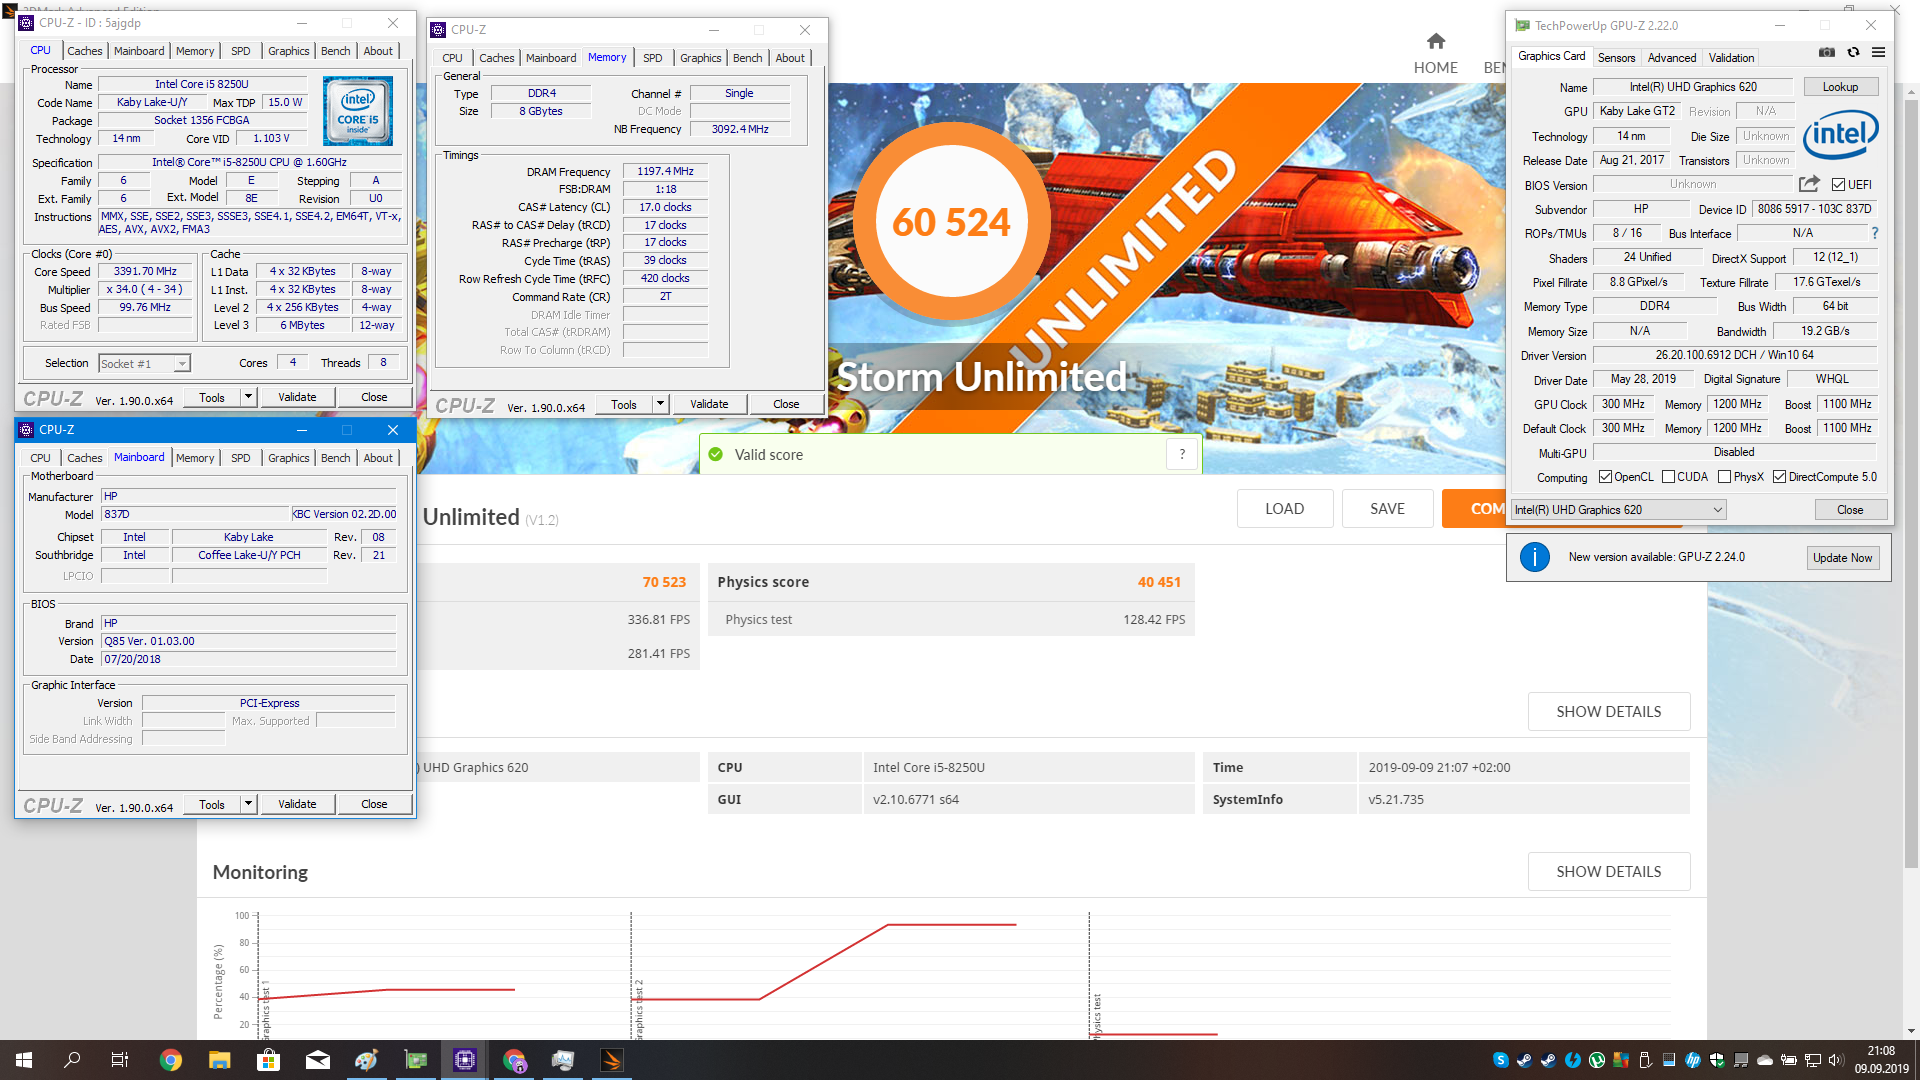Open Tools dropdown arrow in CPU-Z Memory window
1920x1080 pixels.
[x=660, y=404]
